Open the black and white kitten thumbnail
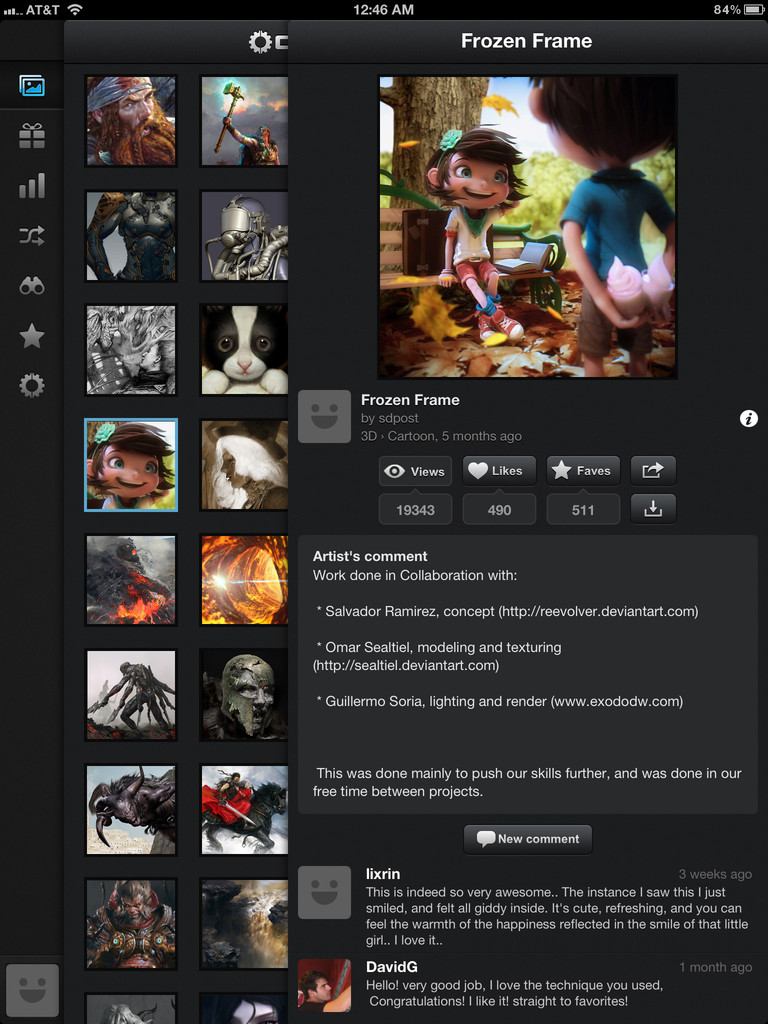Image resolution: width=768 pixels, height=1024 pixels. [244, 350]
